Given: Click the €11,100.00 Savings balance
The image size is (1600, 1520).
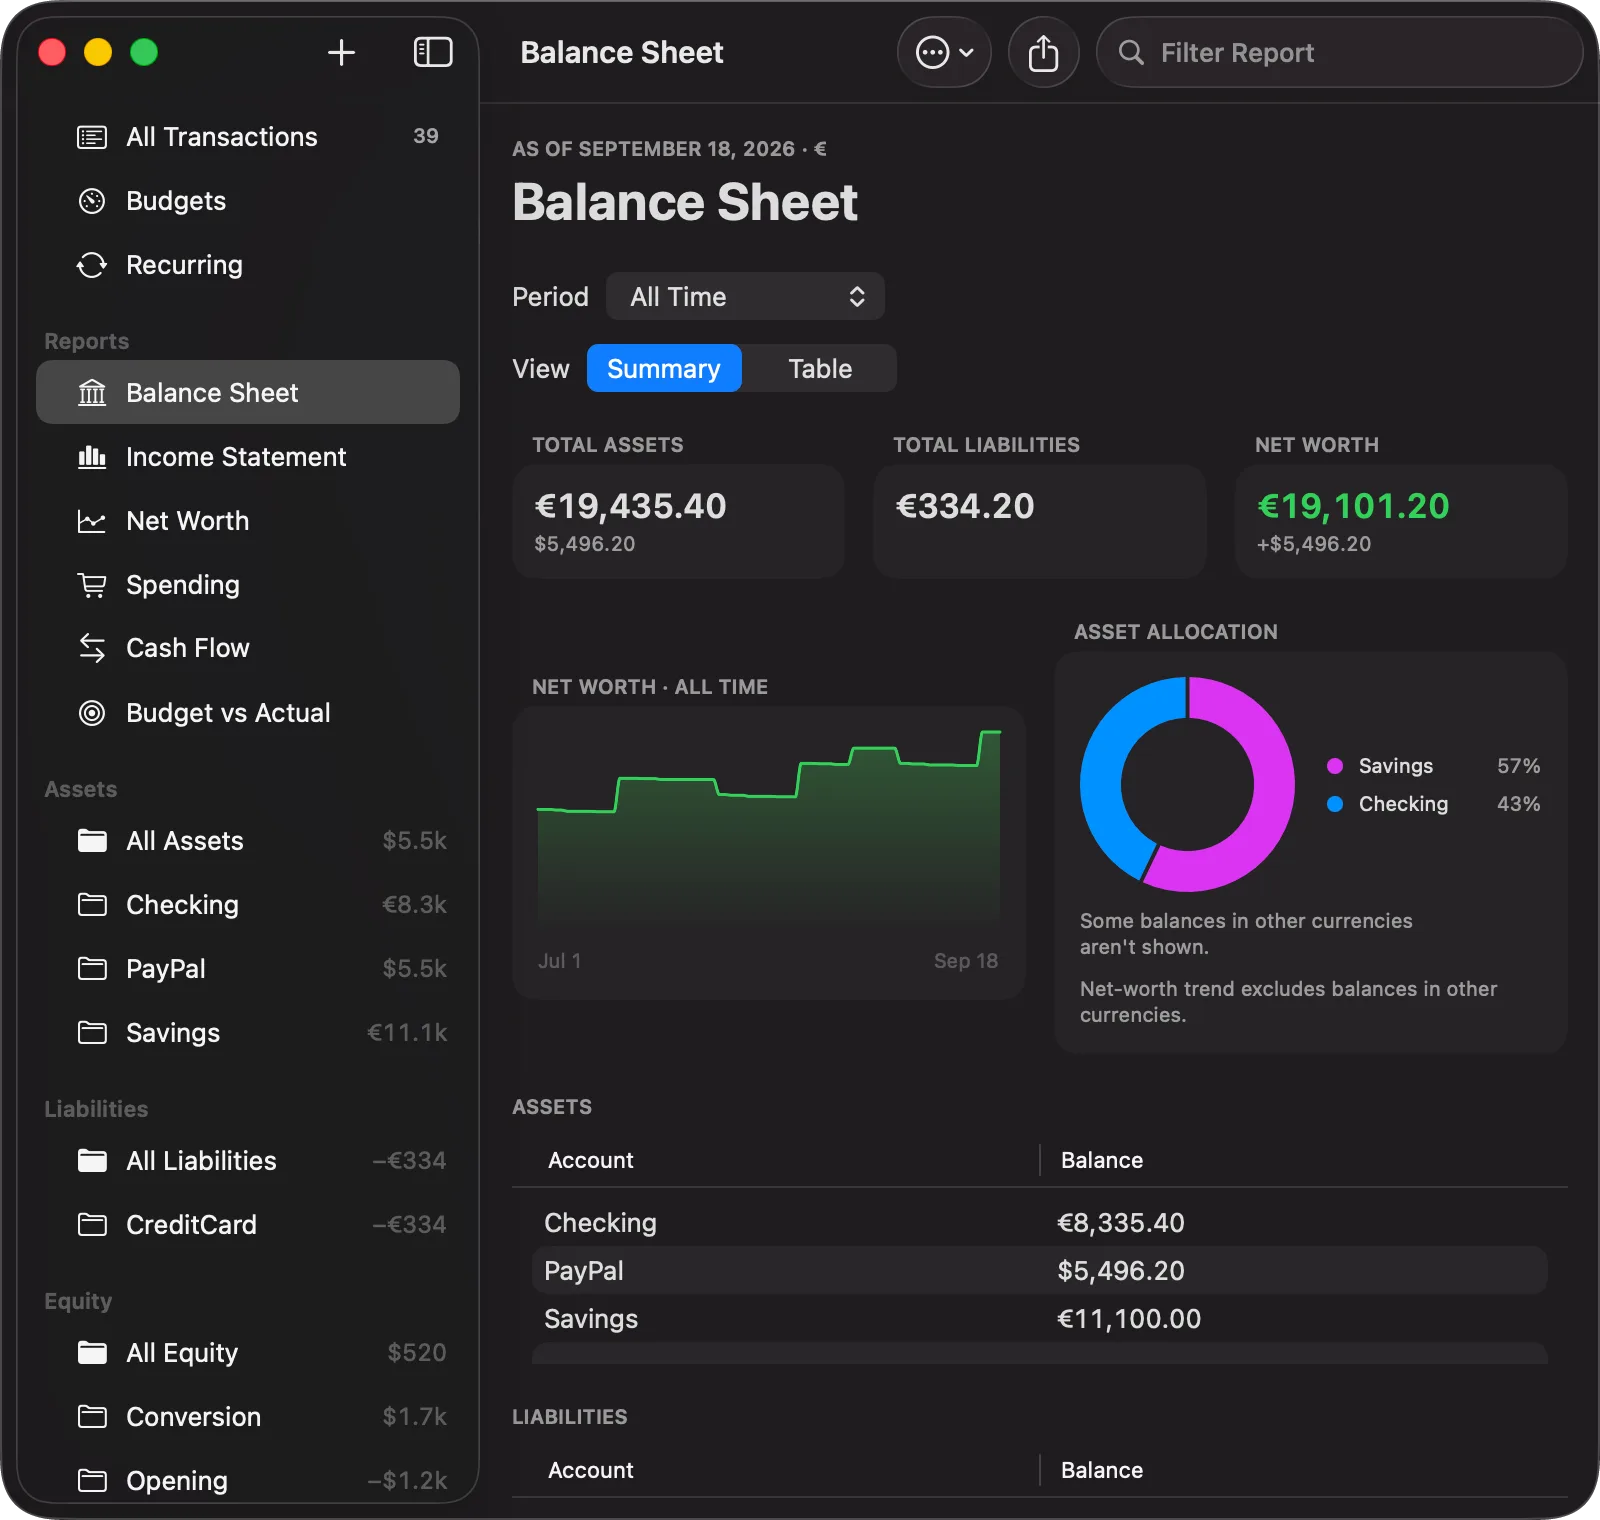Looking at the screenshot, I should (1129, 1319).
